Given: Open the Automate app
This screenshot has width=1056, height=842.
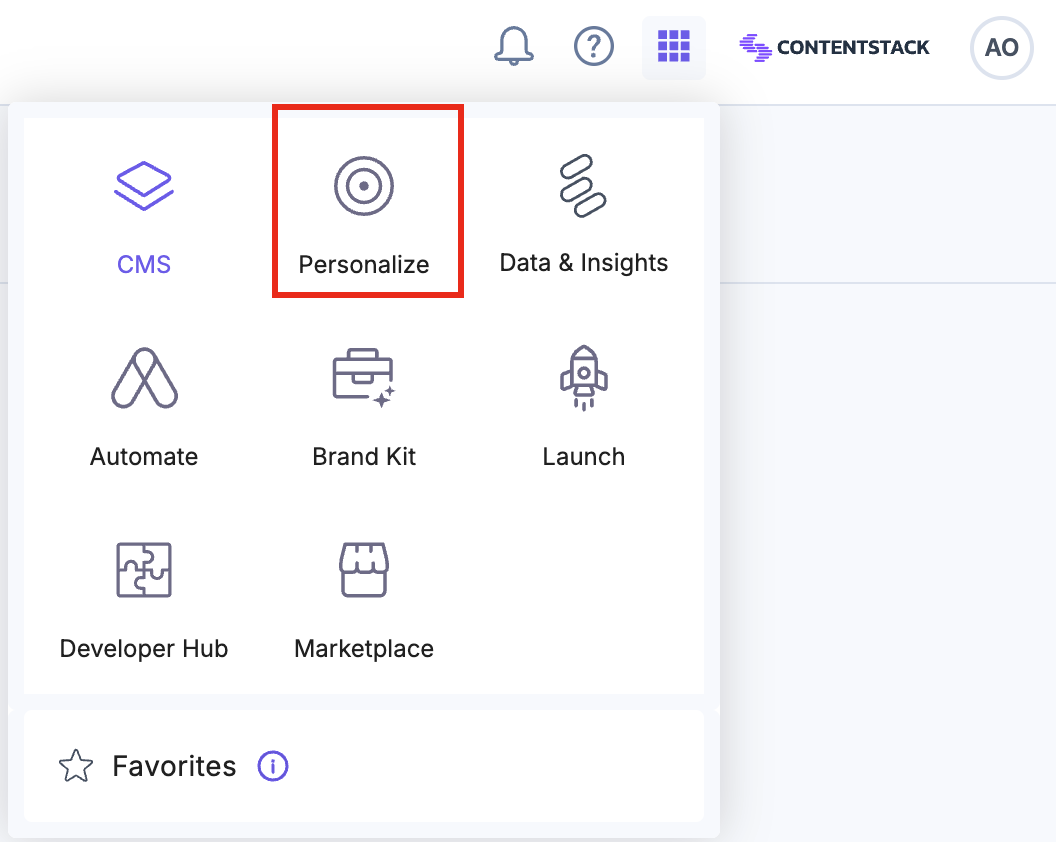Looking at the screenshot, I should tap(144, 408).
